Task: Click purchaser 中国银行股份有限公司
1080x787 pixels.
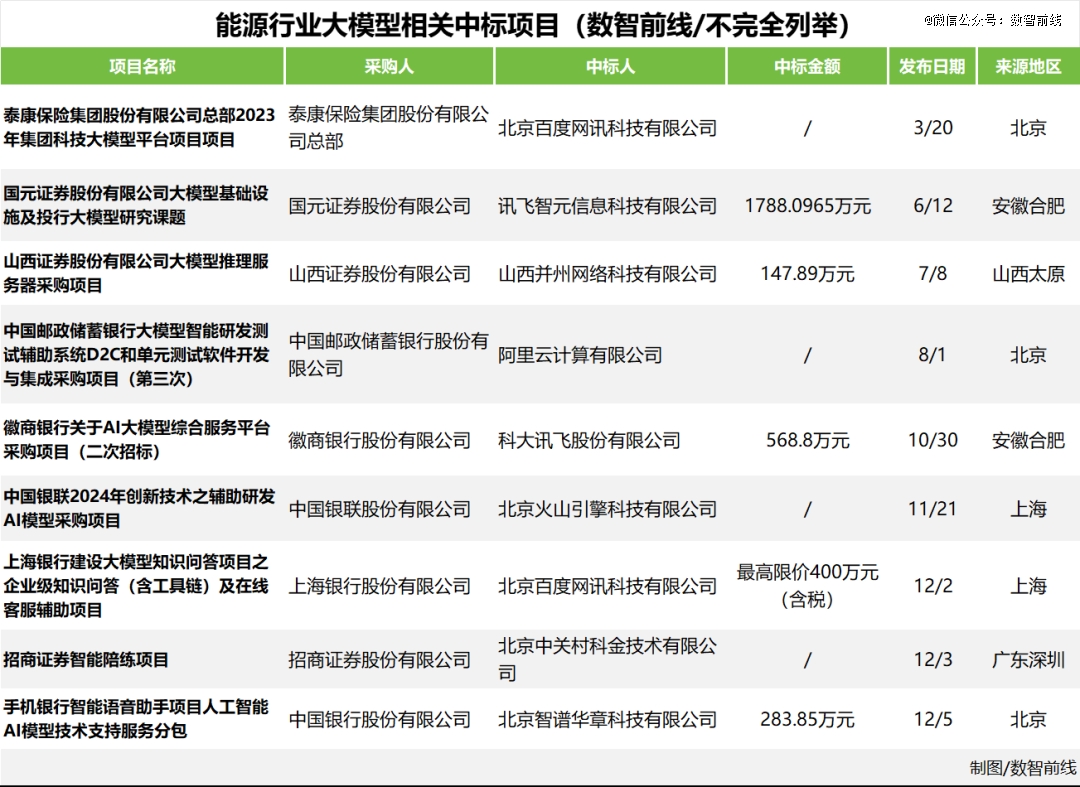Action: click(x=380, y=720)
